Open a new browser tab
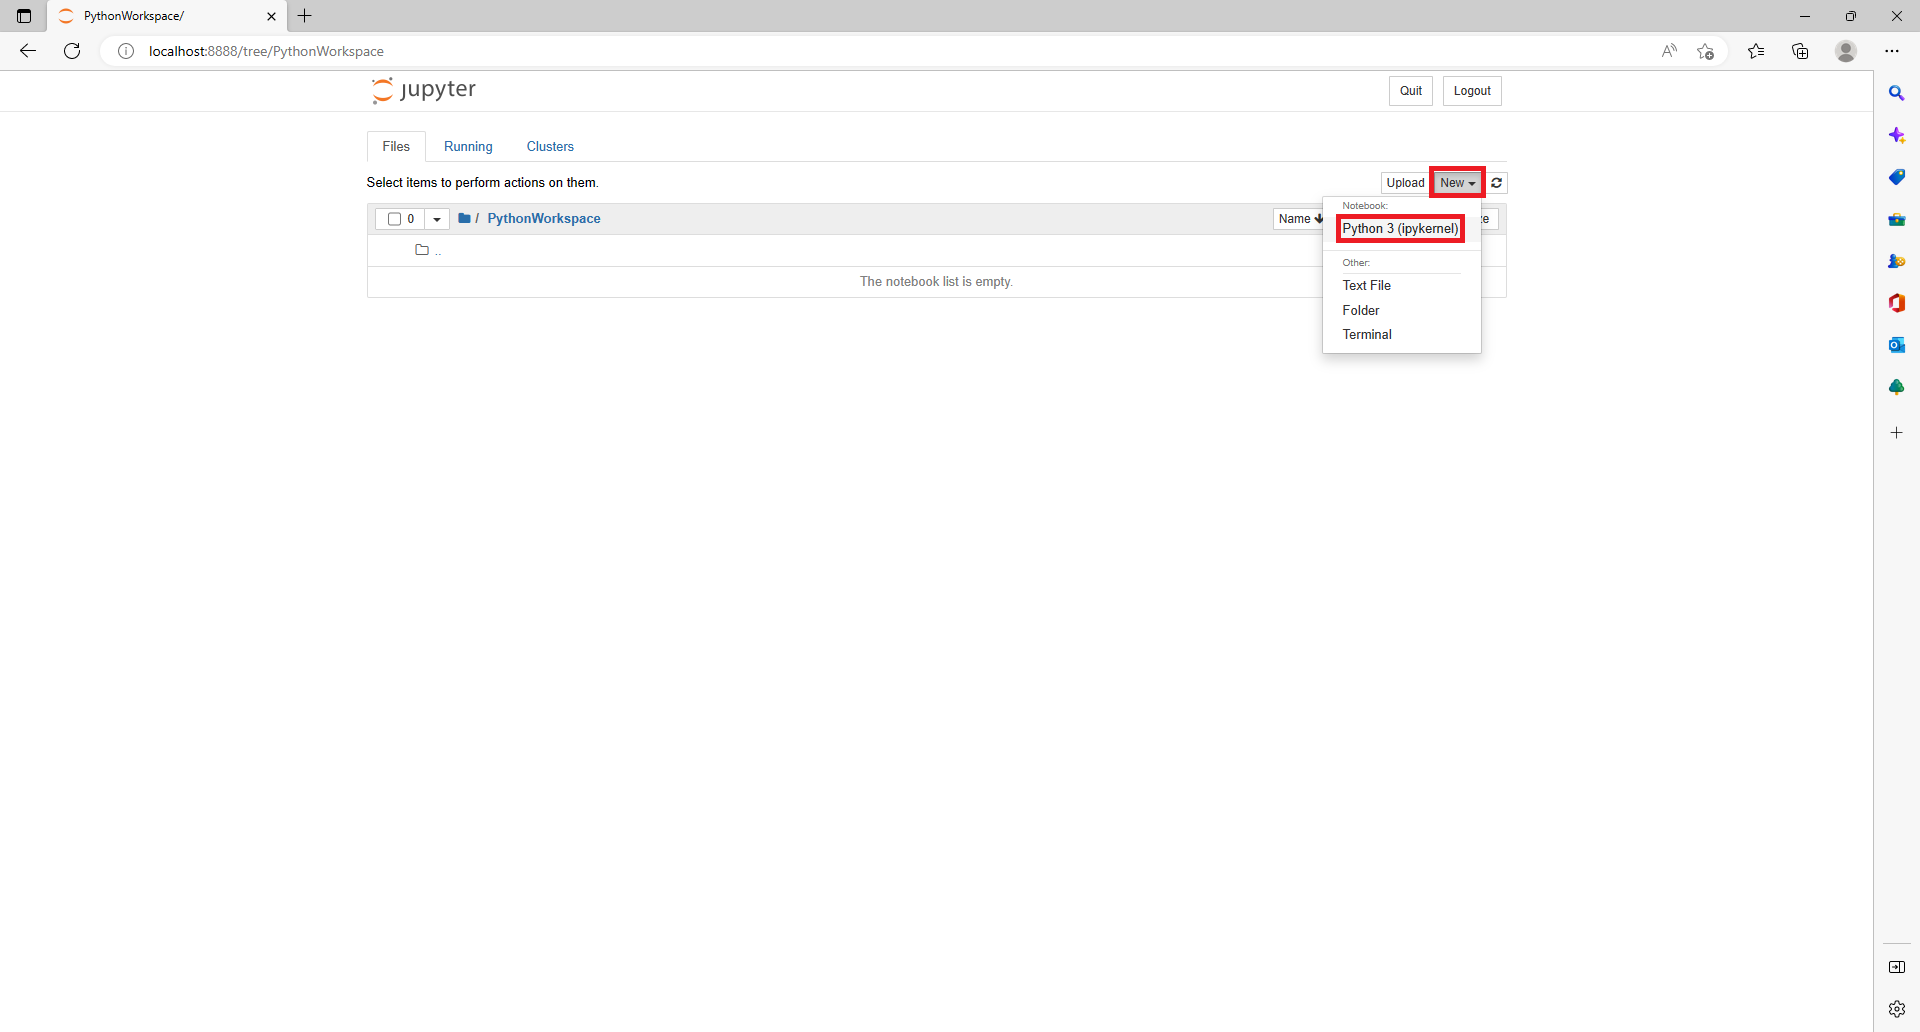Screen dimensions: 1920x1032 pos(305,16)
